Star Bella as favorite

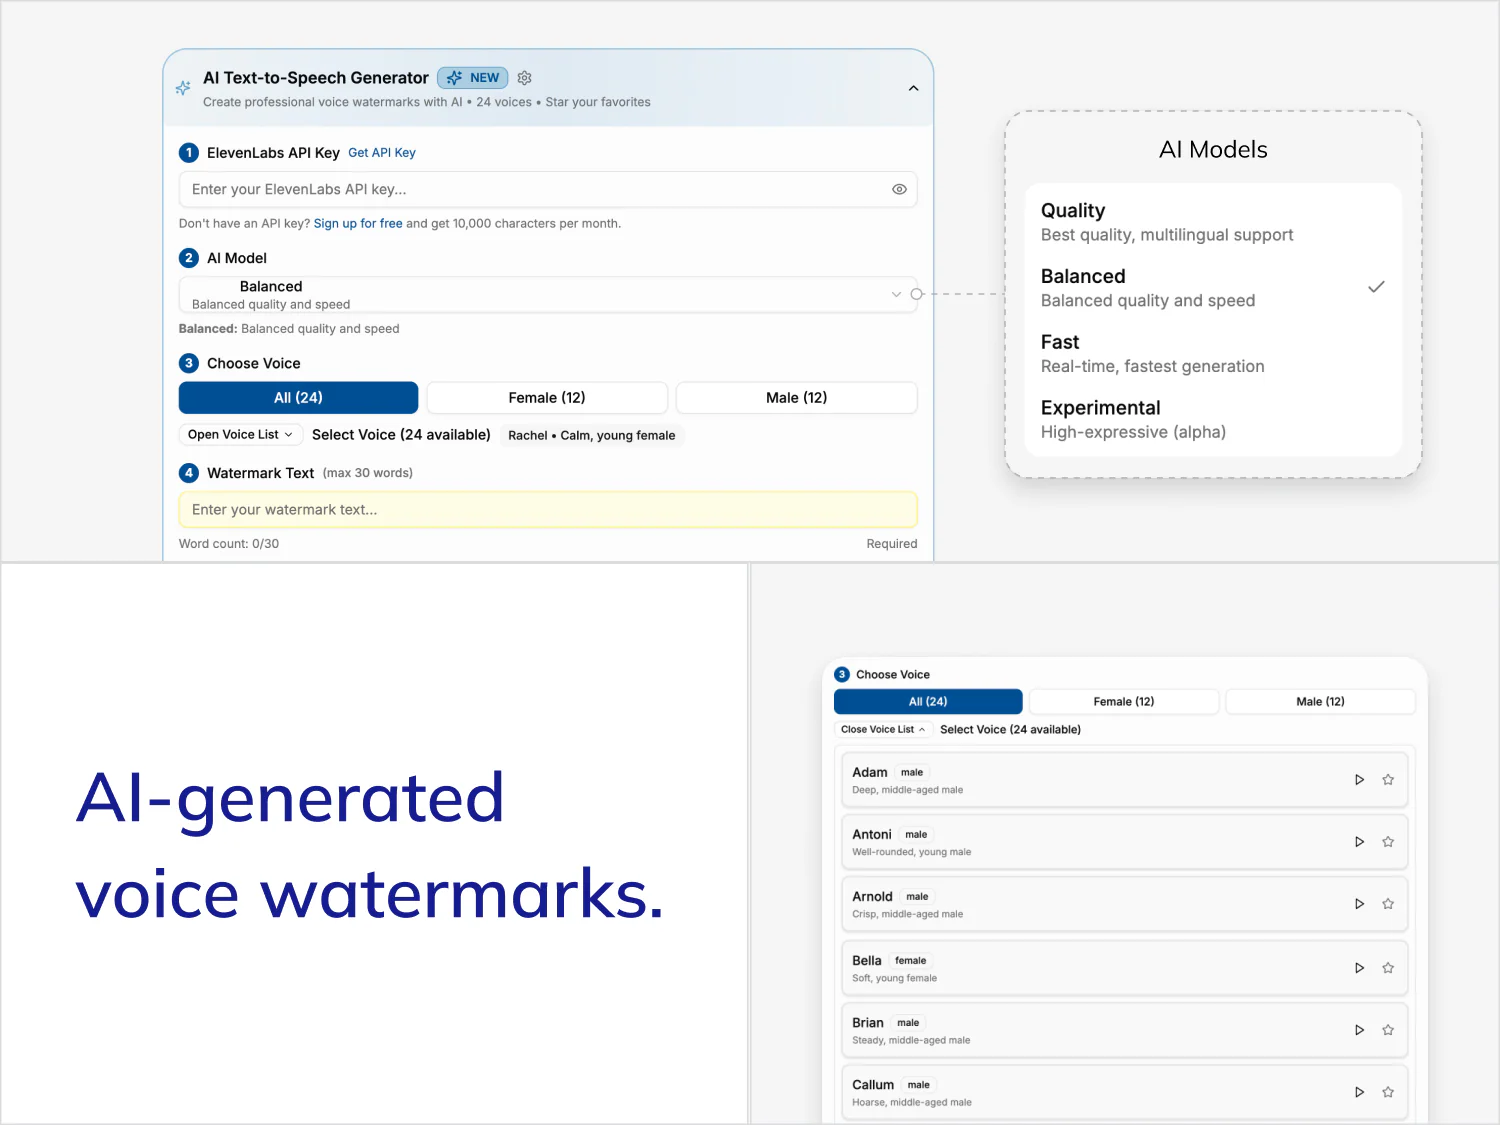(x=1388, y=968)
